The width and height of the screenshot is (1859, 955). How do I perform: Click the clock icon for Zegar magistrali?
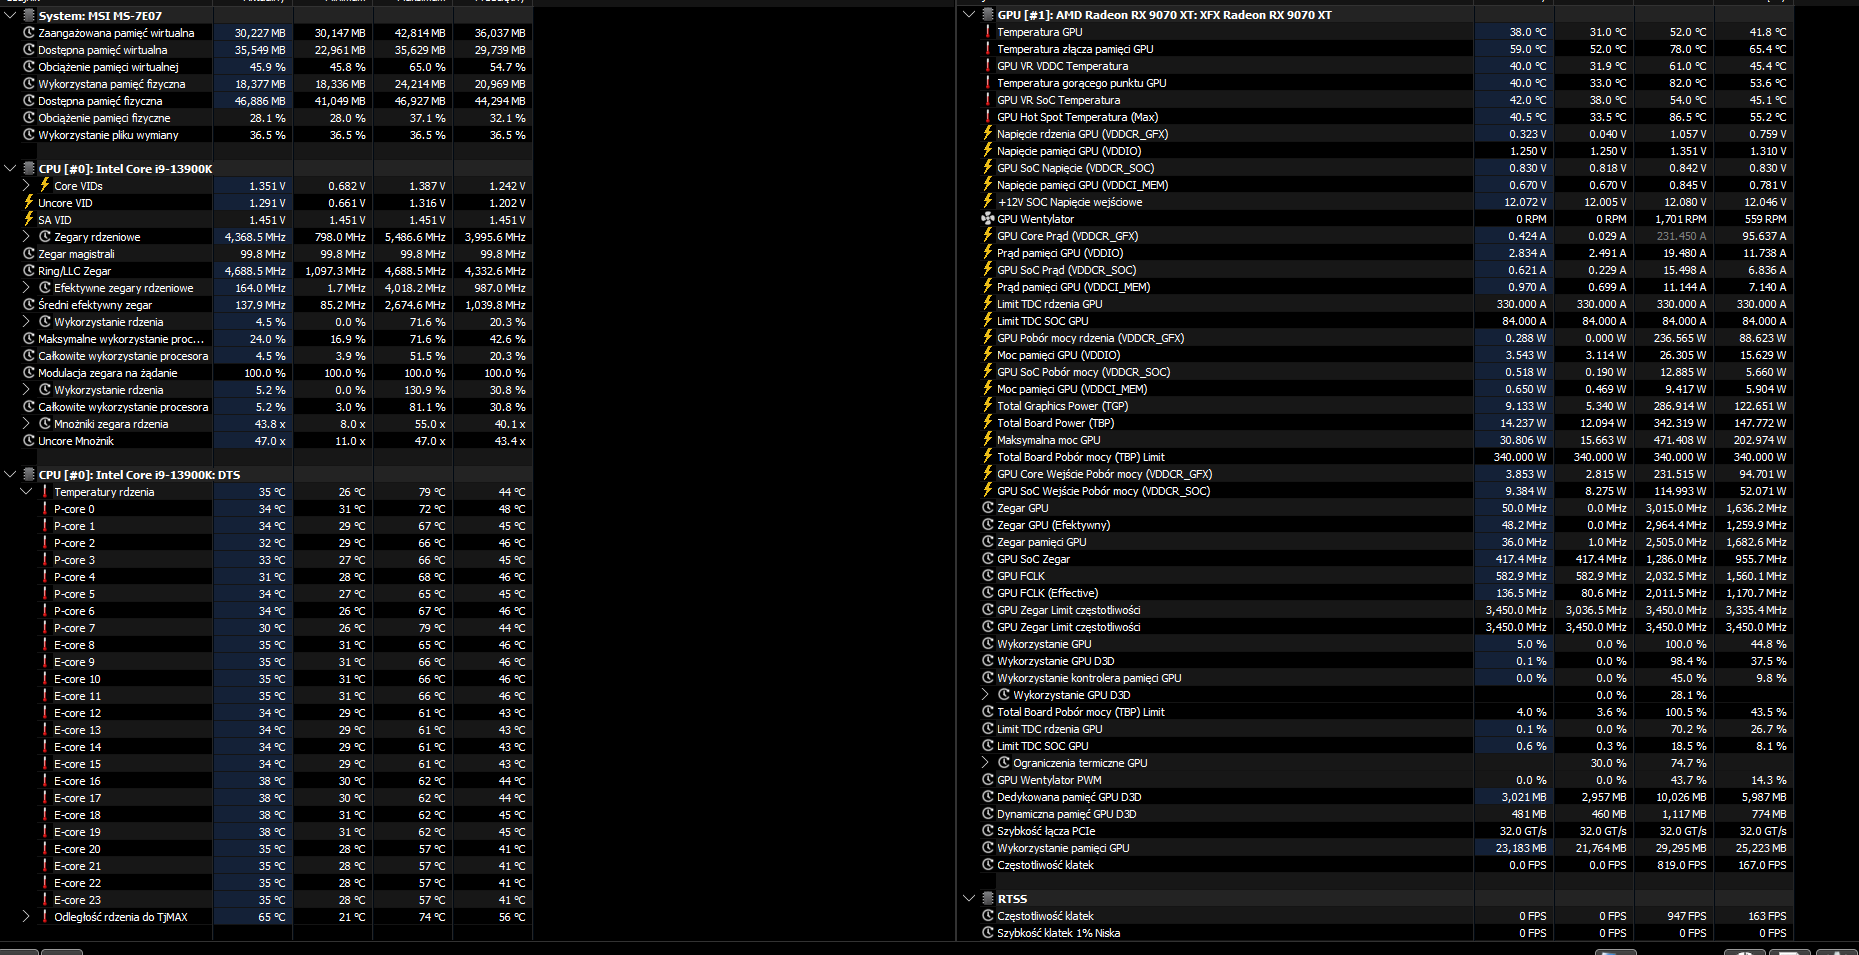29,254
